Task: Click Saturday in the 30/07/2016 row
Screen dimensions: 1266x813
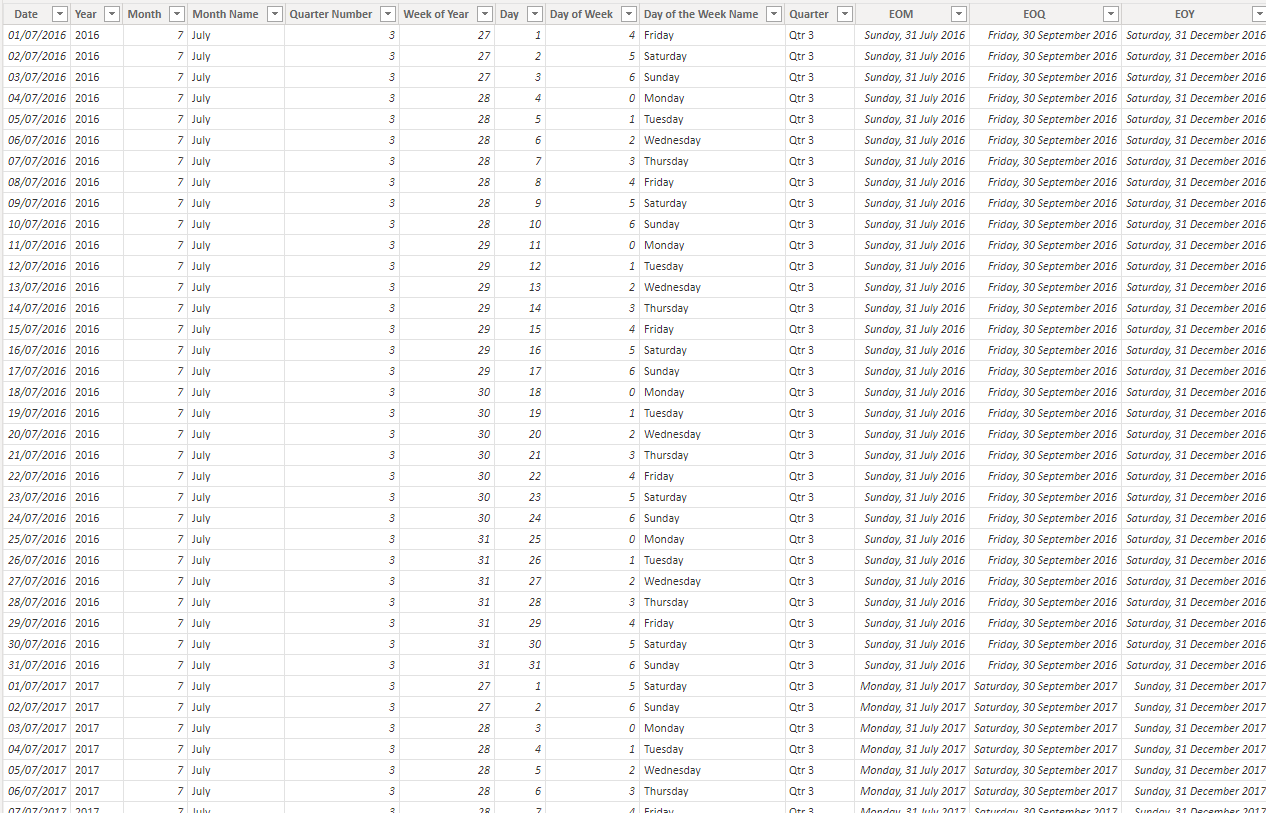Action: 665,644
